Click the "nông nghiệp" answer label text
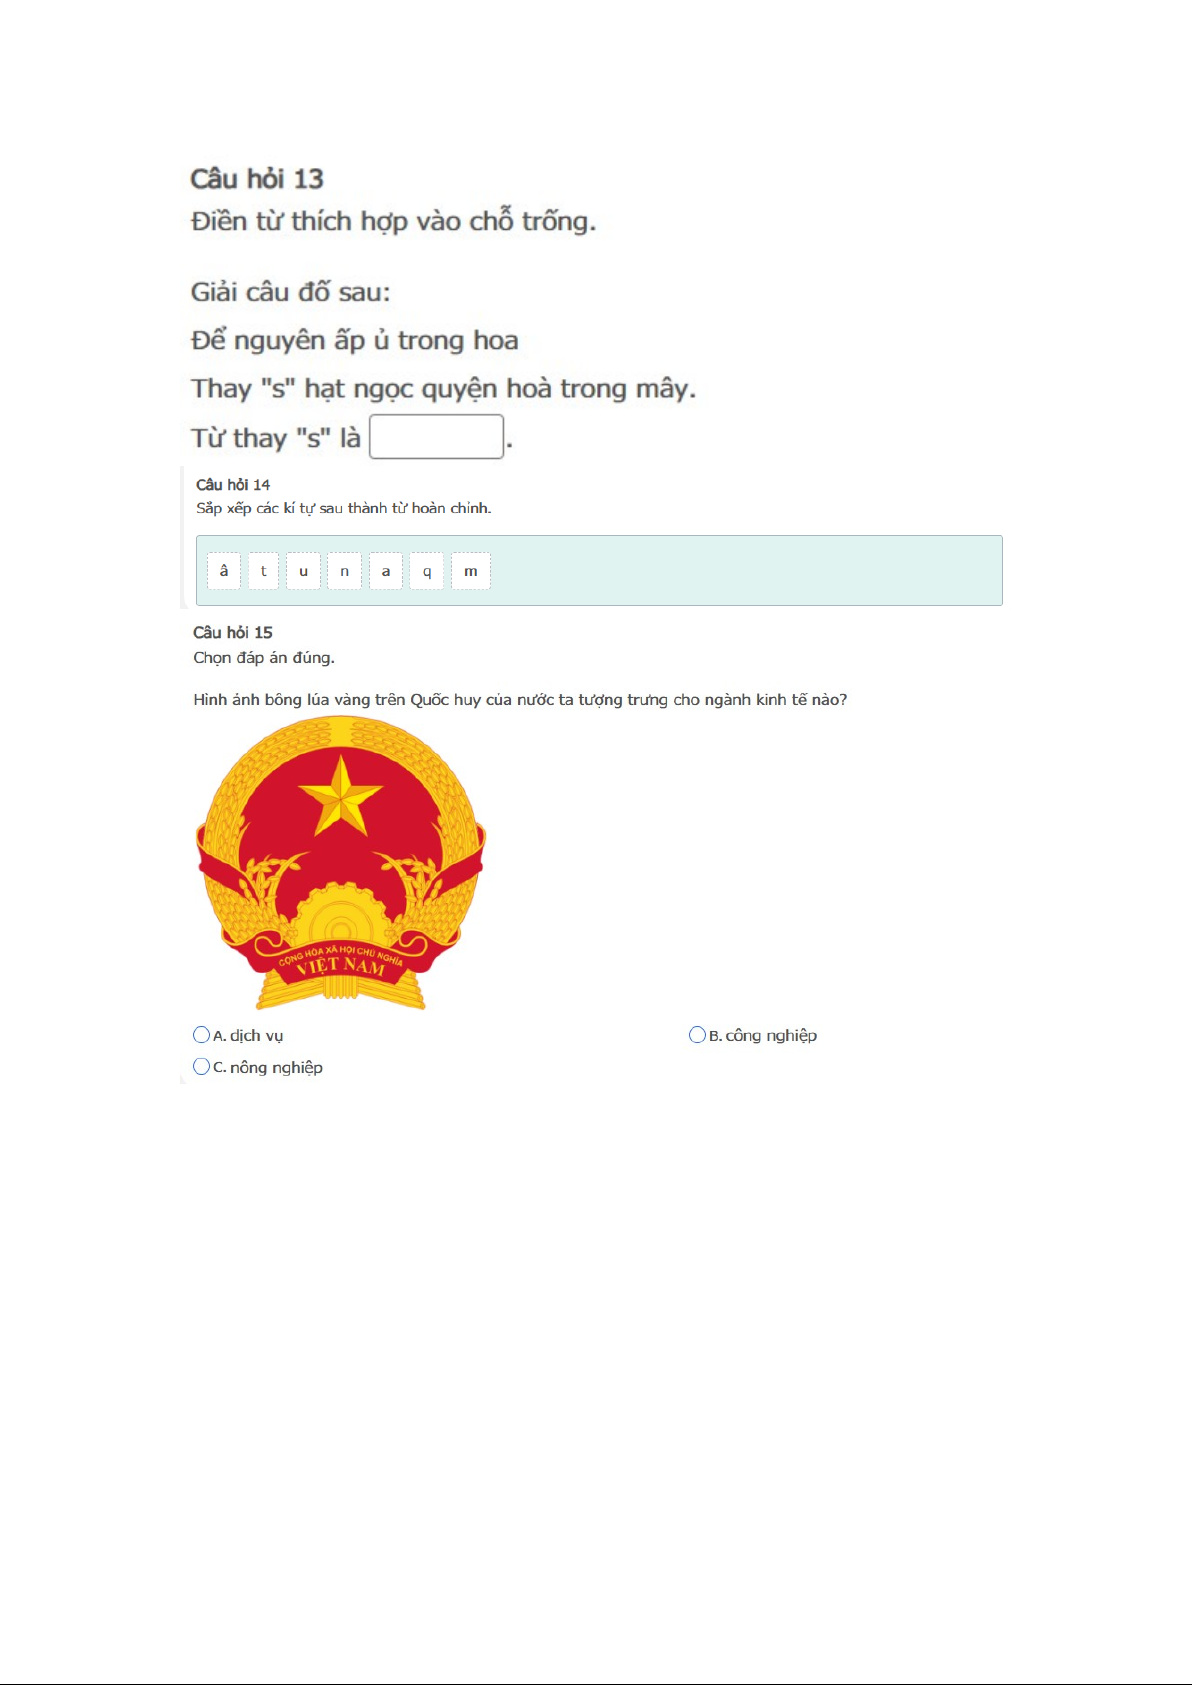This screenshot has width=1192, height=1685. coord(276,1068)
